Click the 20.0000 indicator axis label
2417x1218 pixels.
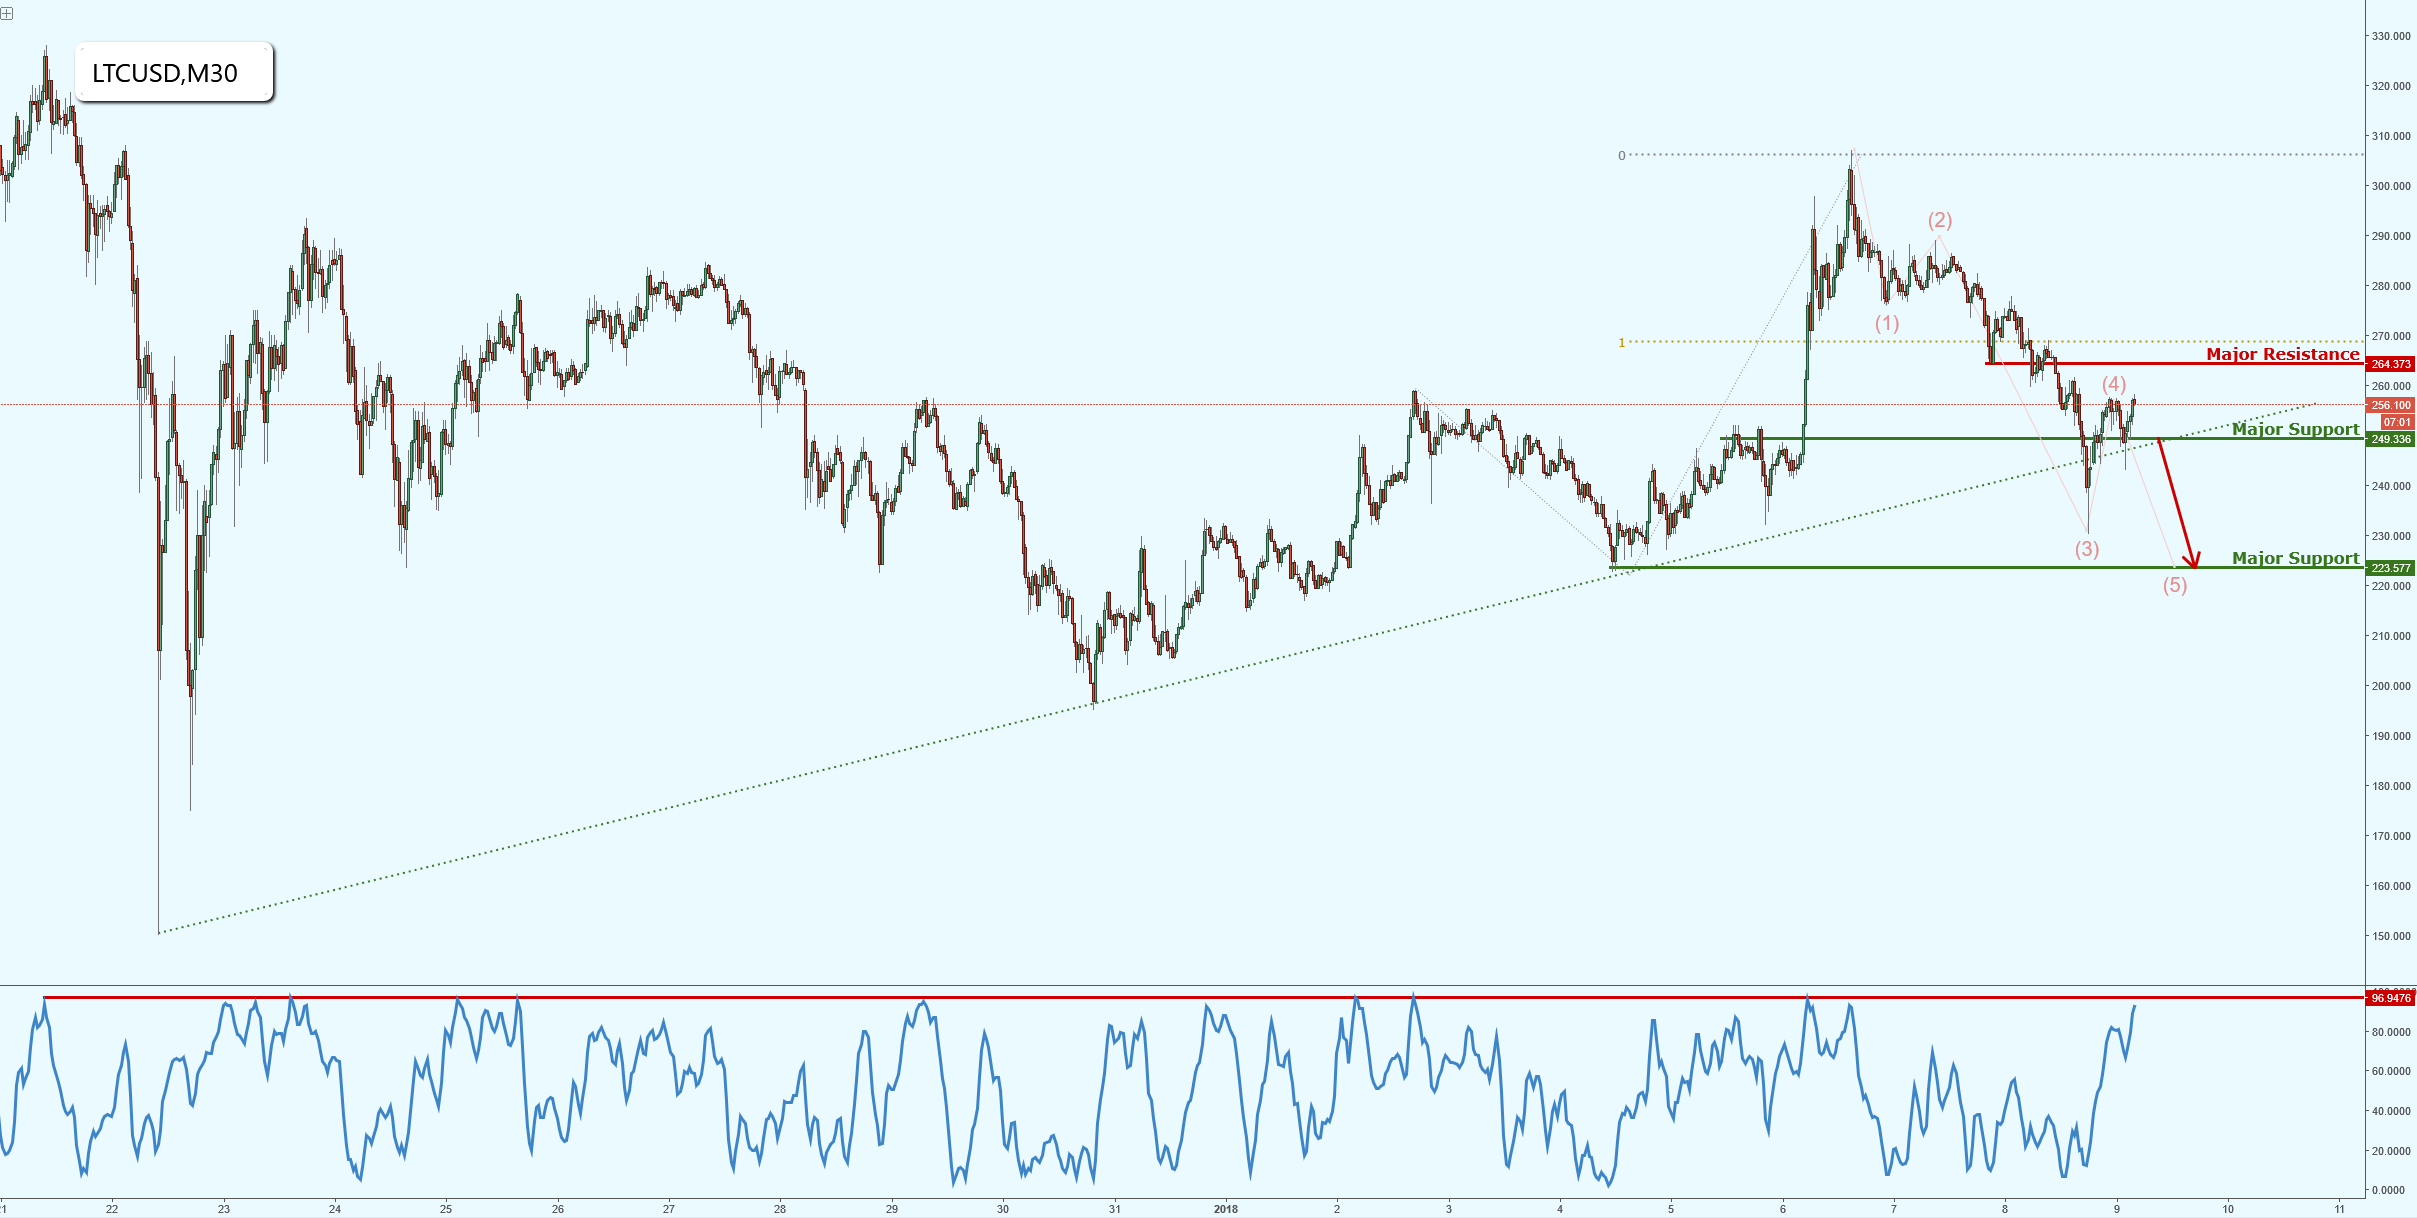pos(2391,1151)
